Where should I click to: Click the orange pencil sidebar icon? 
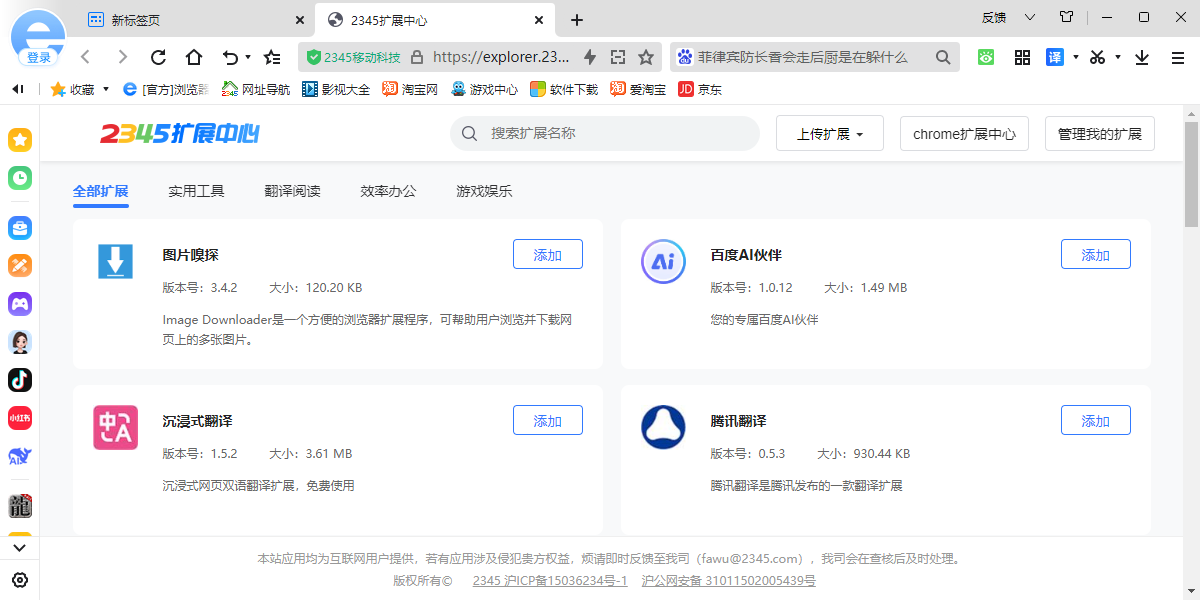click(20, 265)
